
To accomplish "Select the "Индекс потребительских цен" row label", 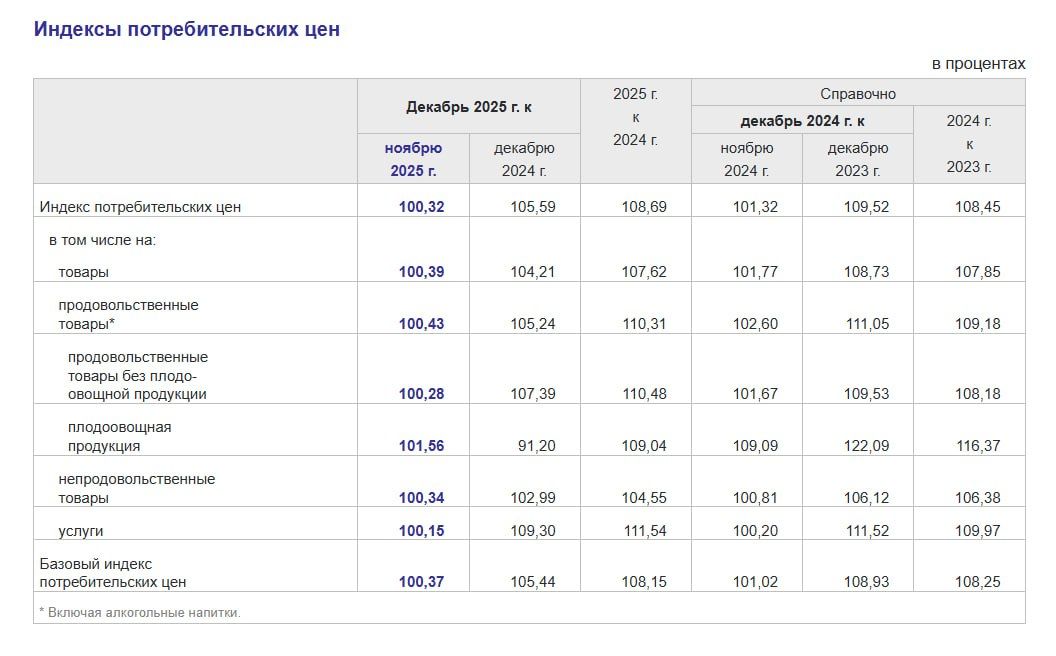I will click(141, 207).
